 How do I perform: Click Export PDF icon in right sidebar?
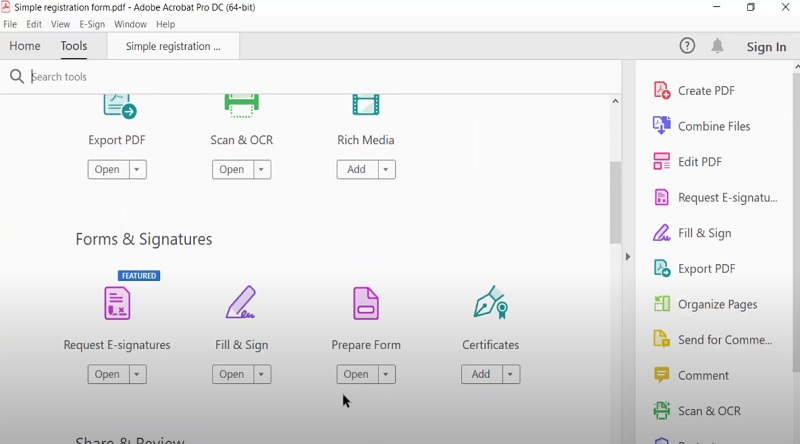tap(662, 268)
